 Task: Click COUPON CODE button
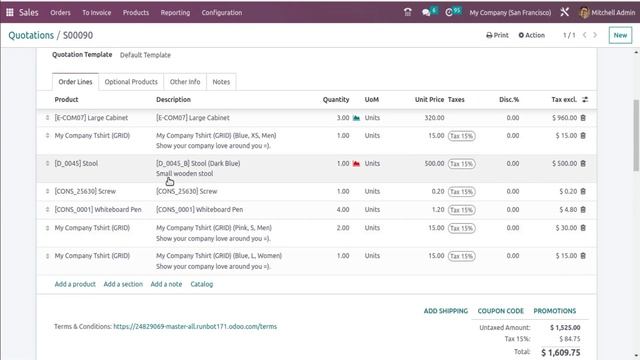coord(500,311)
